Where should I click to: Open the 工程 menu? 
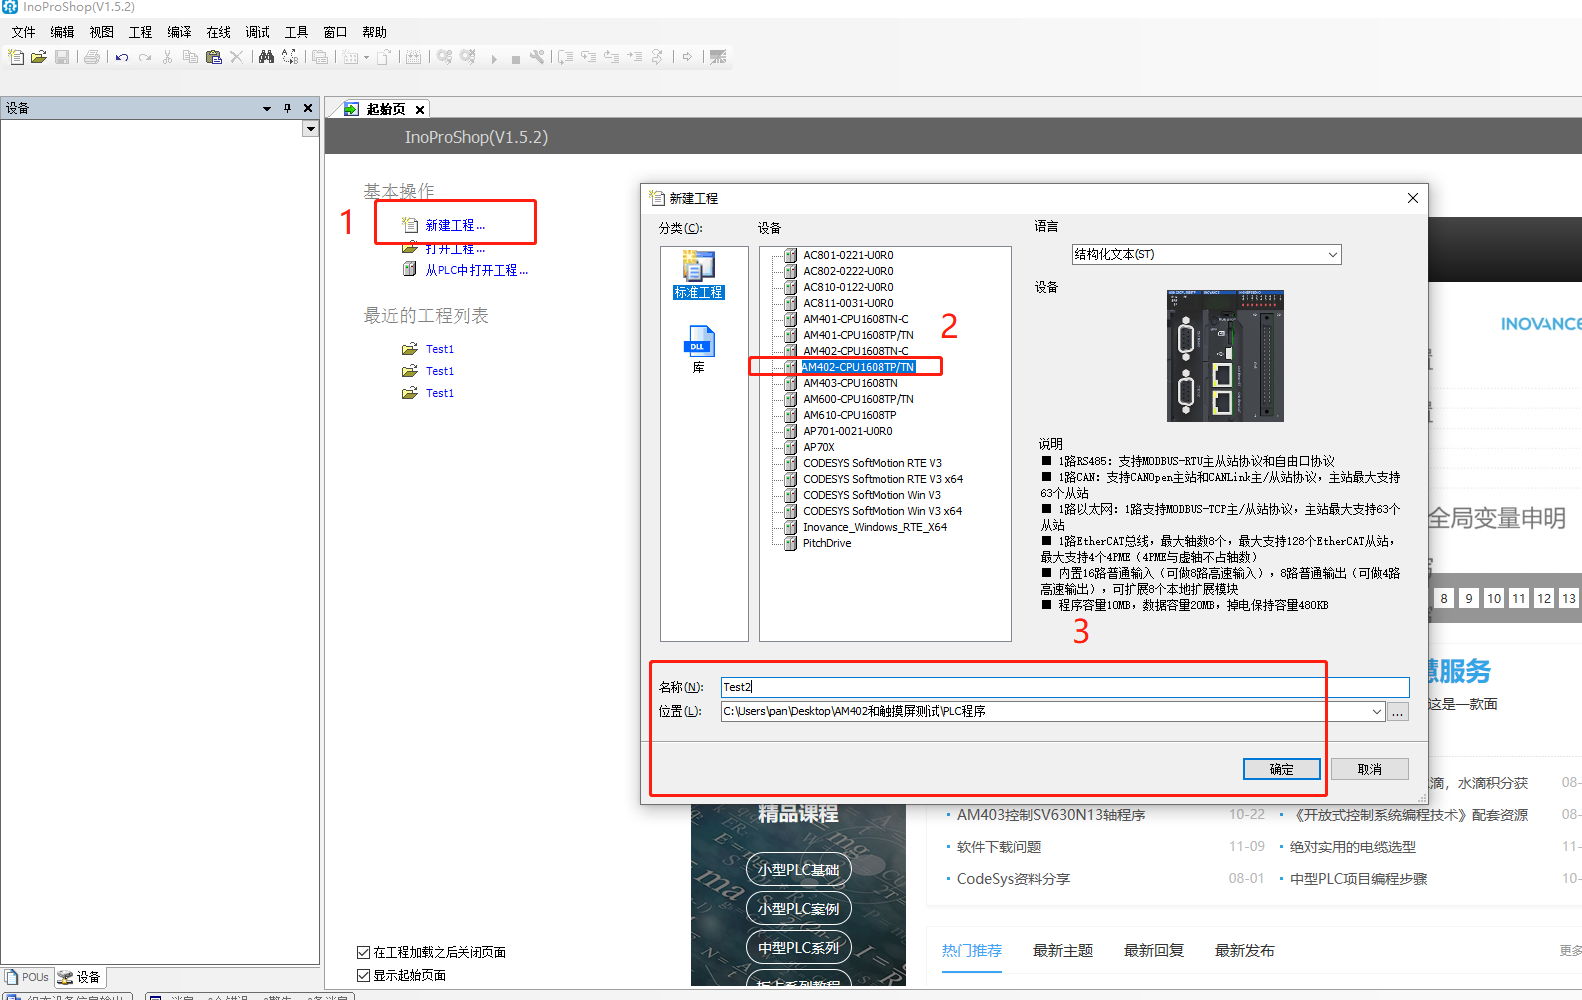[140, 32]
